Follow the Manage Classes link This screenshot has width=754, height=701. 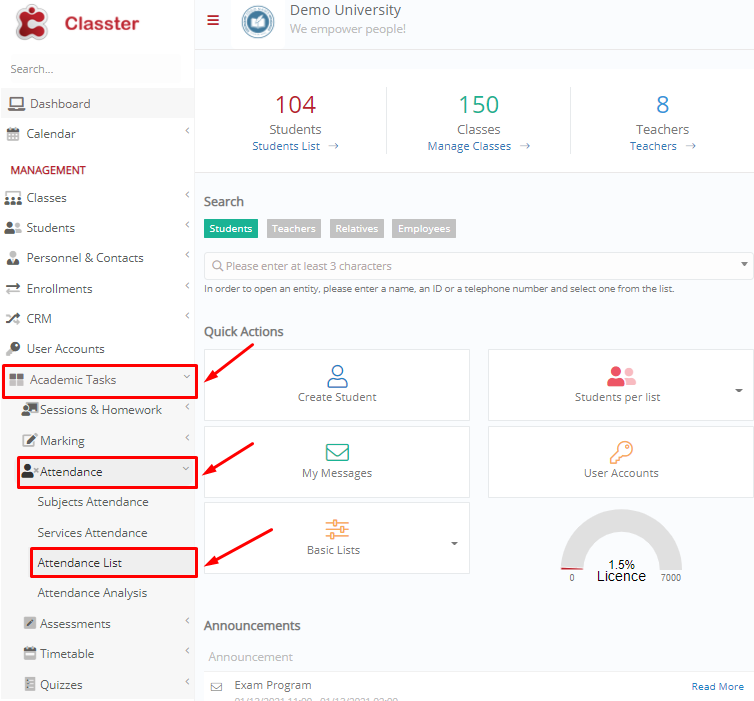[x=469, y=146]
